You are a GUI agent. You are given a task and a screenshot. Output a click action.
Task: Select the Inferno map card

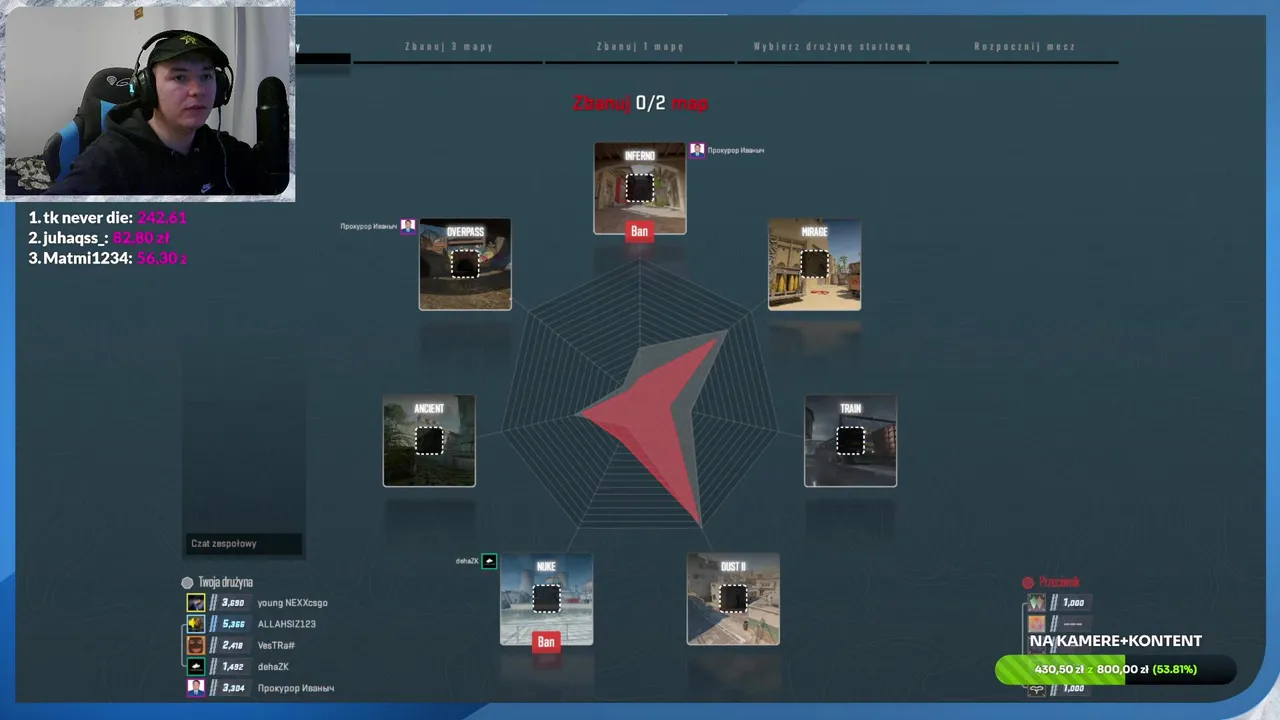pos(640,188)
